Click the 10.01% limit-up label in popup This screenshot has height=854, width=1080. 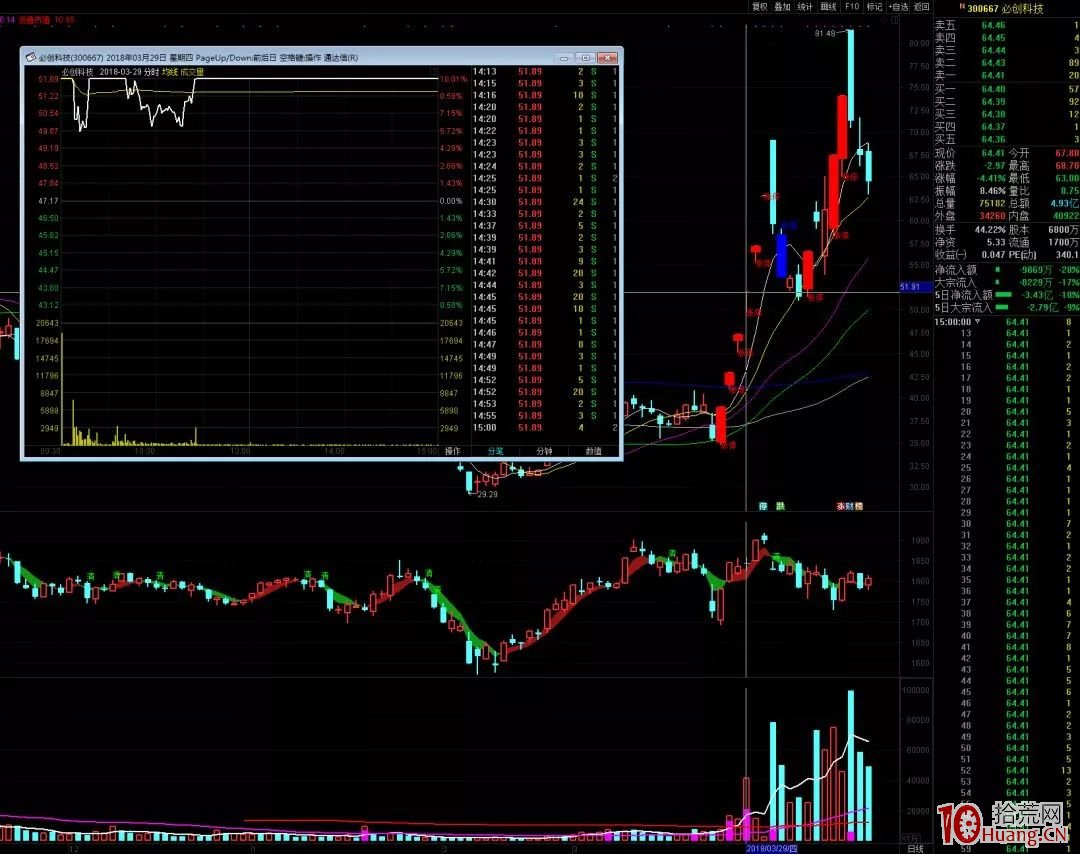pos(453,79)
